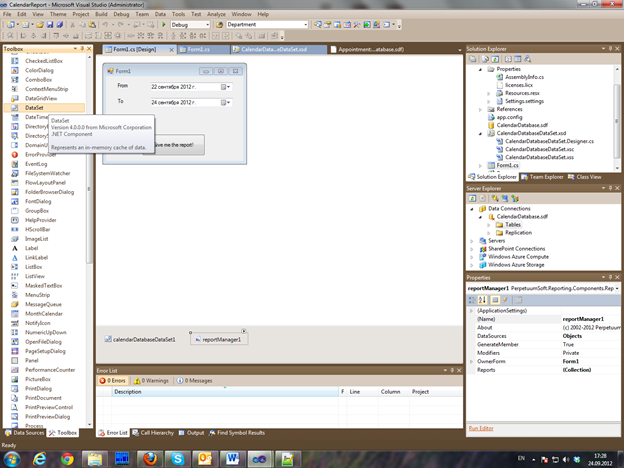Expand the (ApplicationSettings) property
This screenshot has height=468, width=624.
(x=472, y=310)
